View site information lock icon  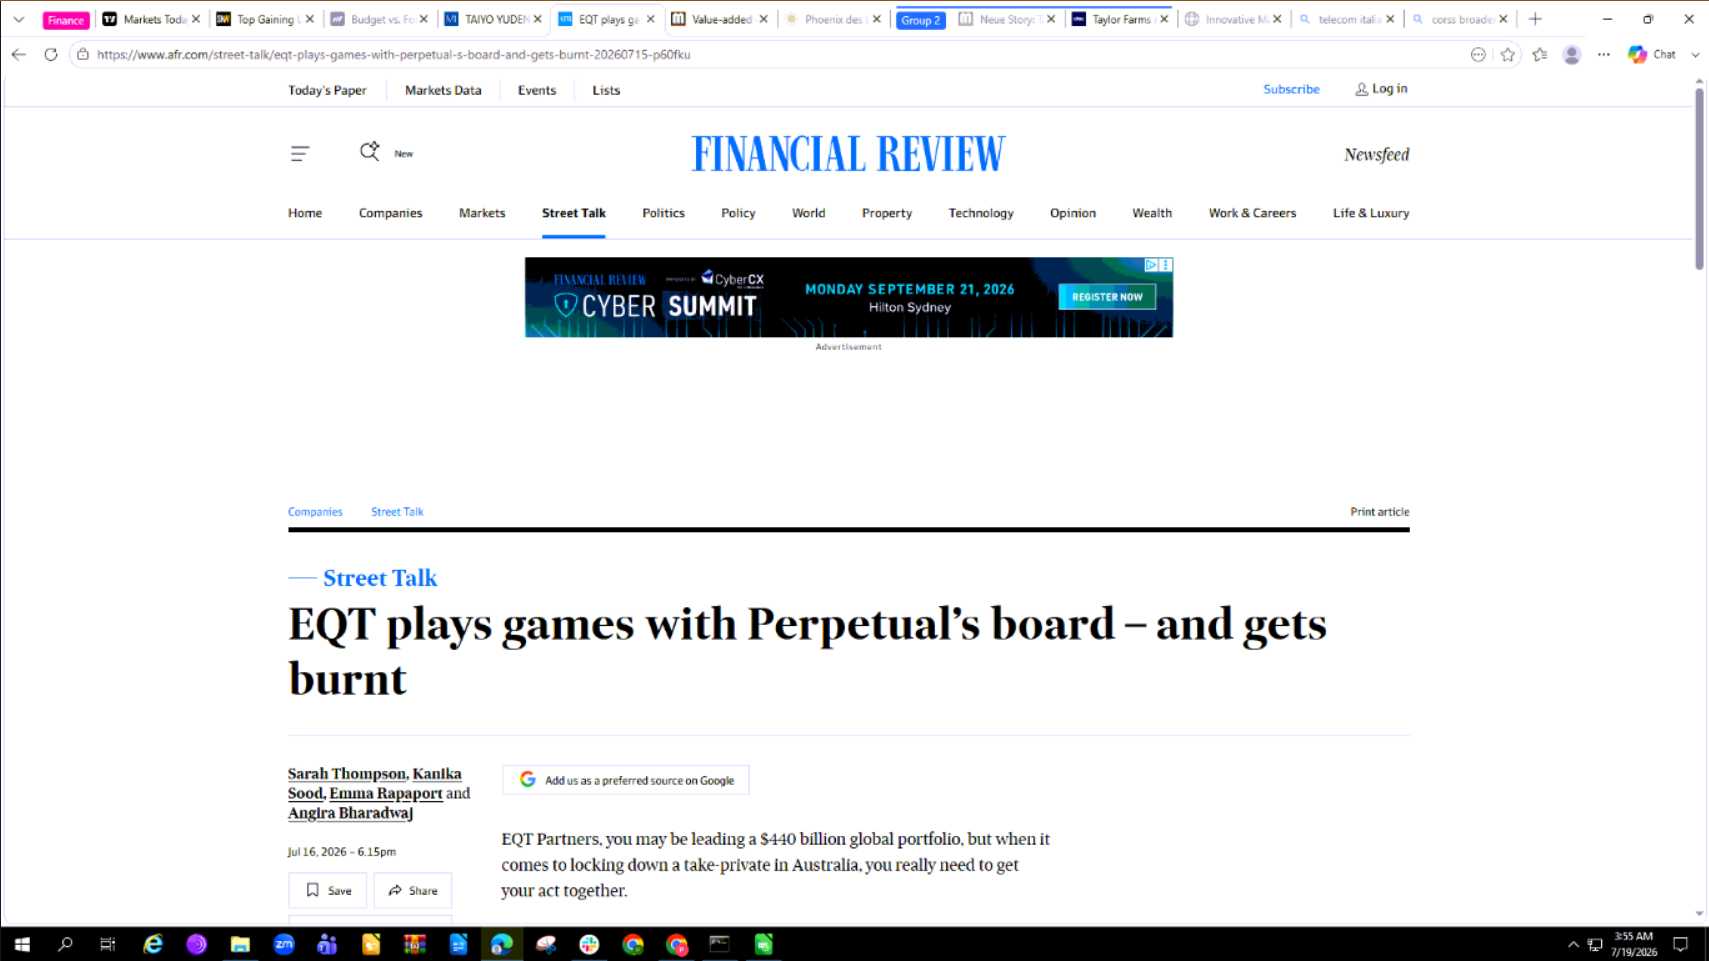click(x=83, y=54)
